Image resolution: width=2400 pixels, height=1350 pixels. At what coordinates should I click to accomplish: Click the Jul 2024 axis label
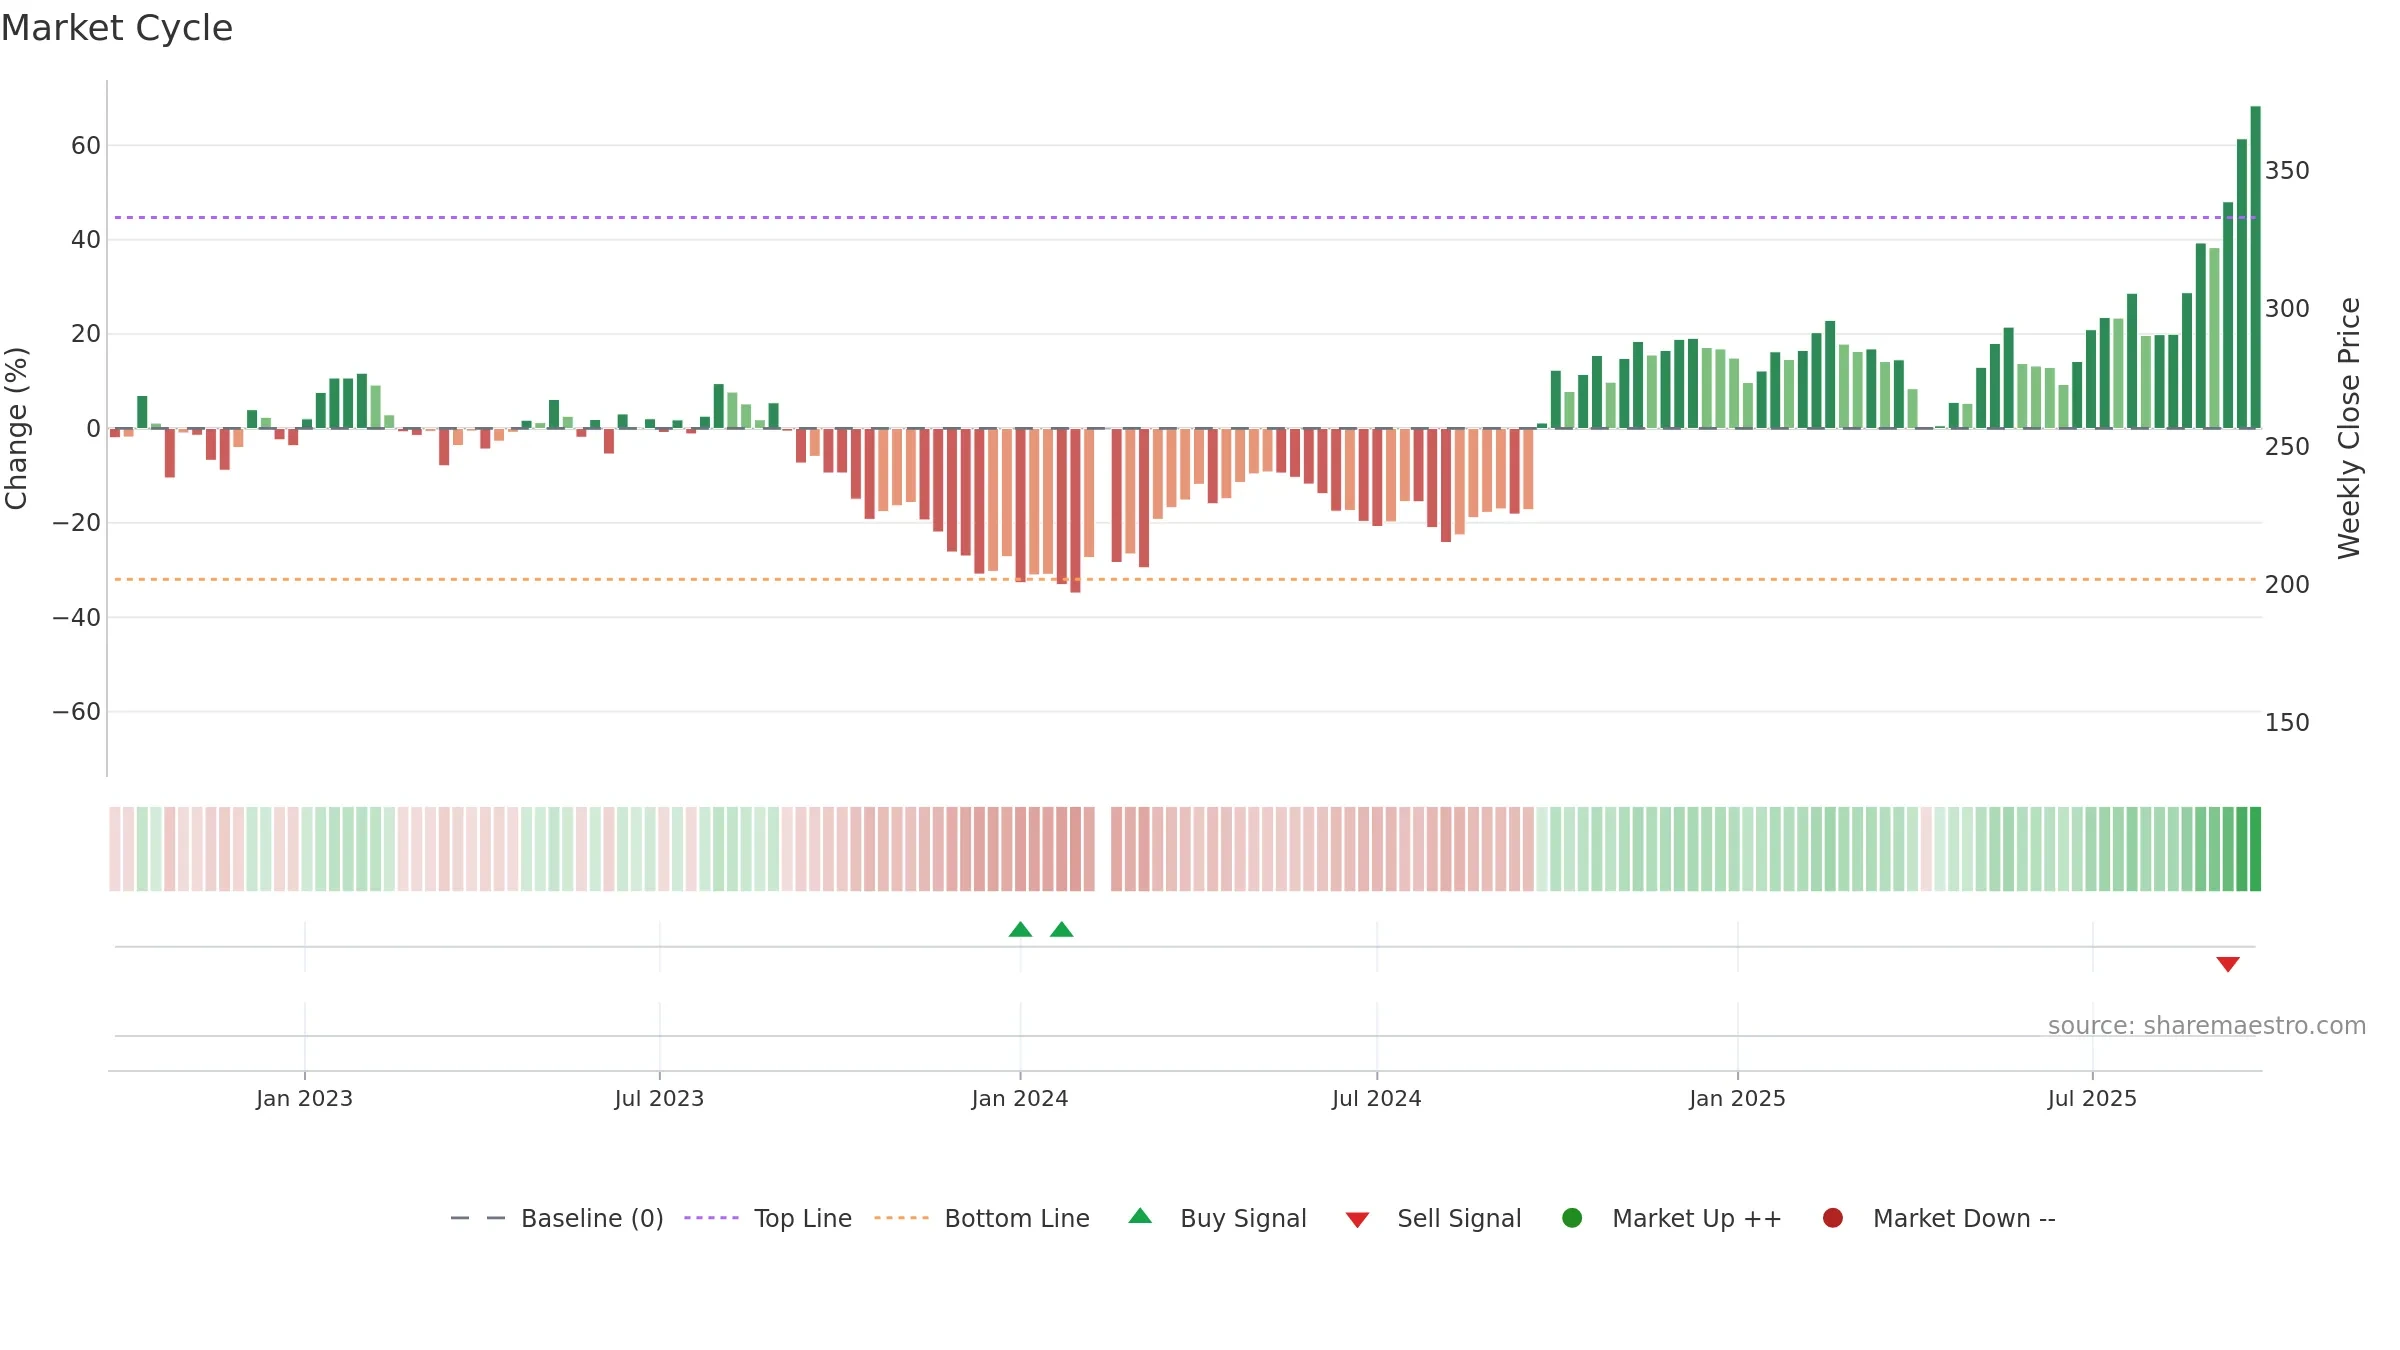tap(1377, 1099)
